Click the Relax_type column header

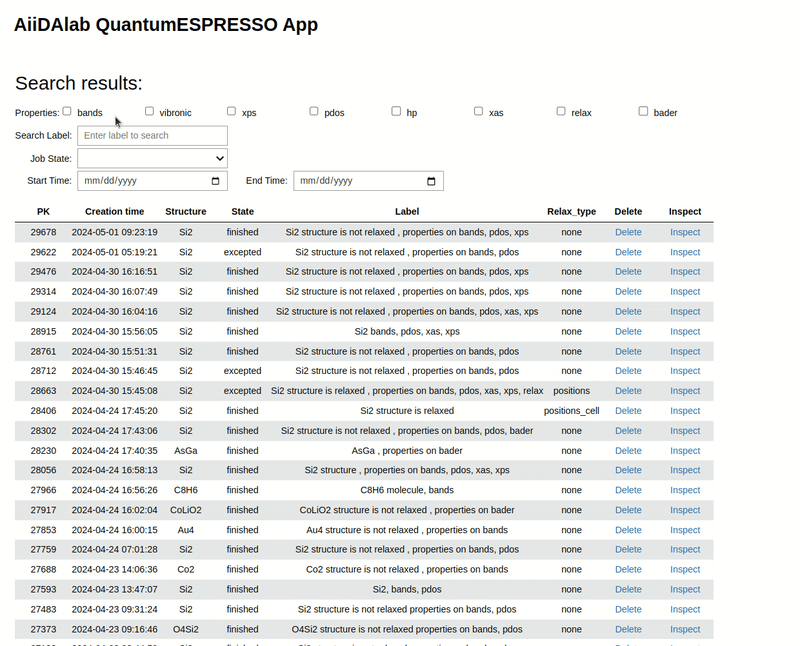571,211
